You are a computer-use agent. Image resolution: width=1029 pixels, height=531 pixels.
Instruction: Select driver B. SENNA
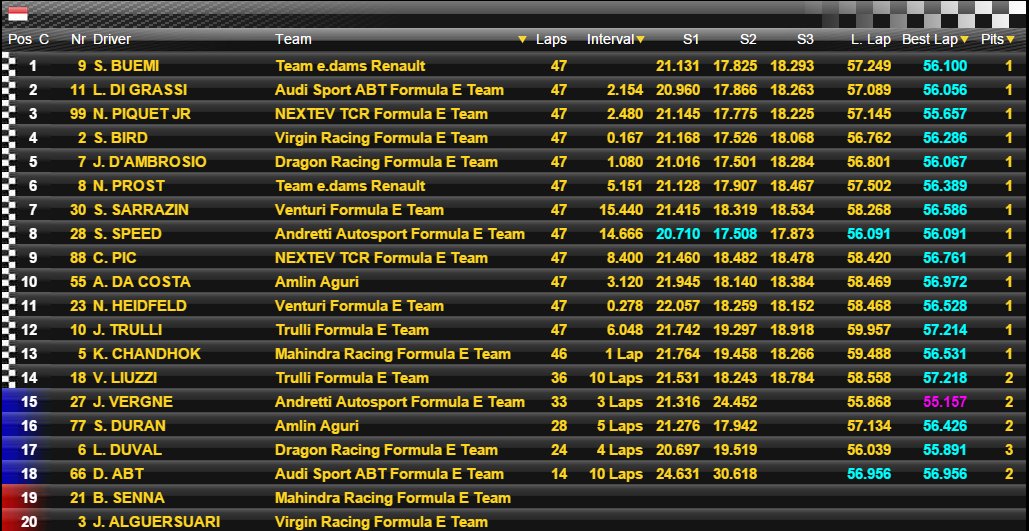(x=129, y=498)
